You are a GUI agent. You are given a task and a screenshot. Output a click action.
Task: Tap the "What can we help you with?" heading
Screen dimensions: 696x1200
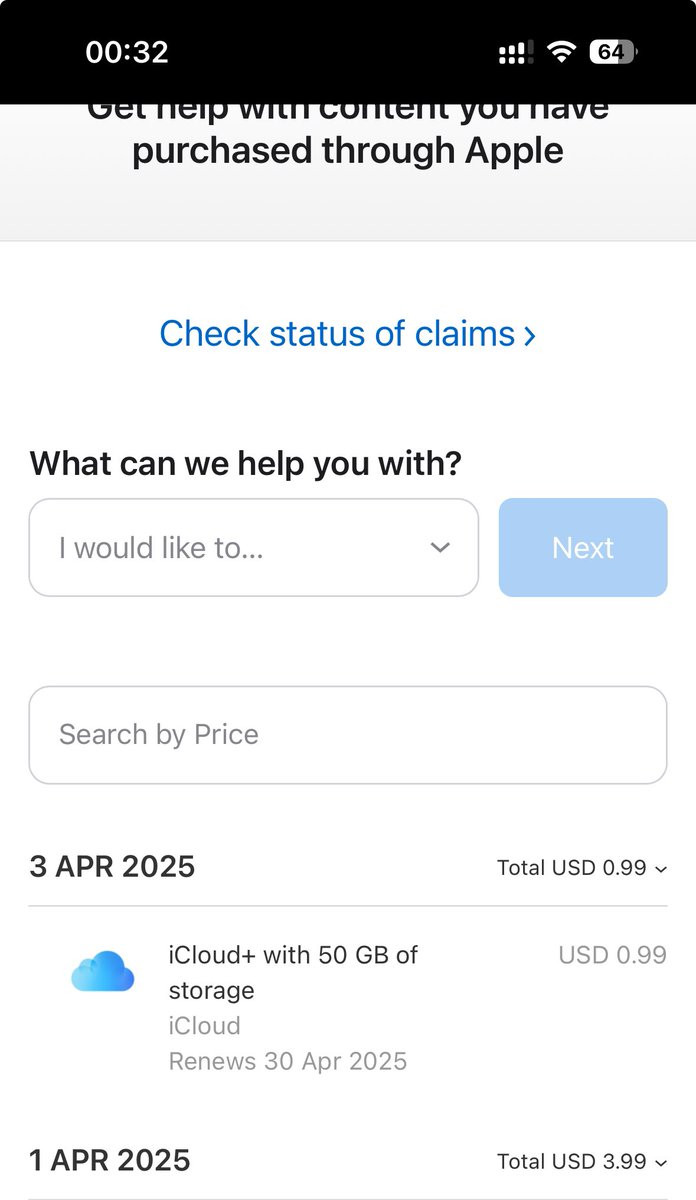tap(245, 464)
